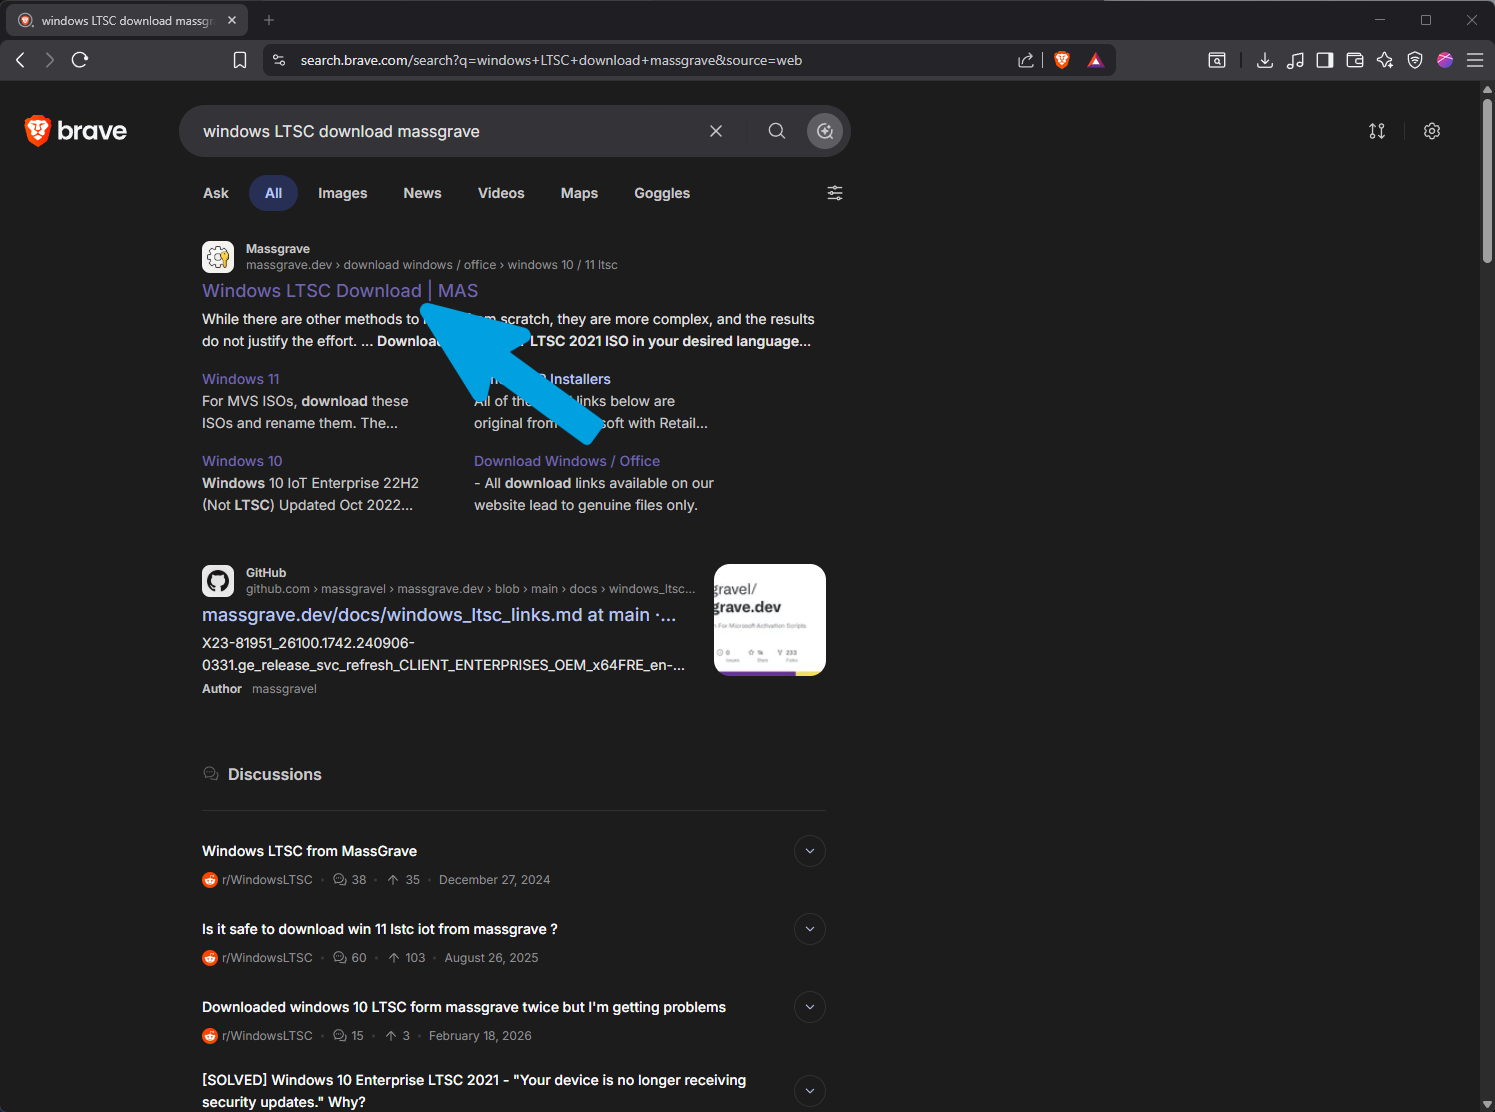Click the github.com breadcrumb path
The height and width of the screenshot is (1112, 1495).
pyautogui.click(x=471, y=589)
